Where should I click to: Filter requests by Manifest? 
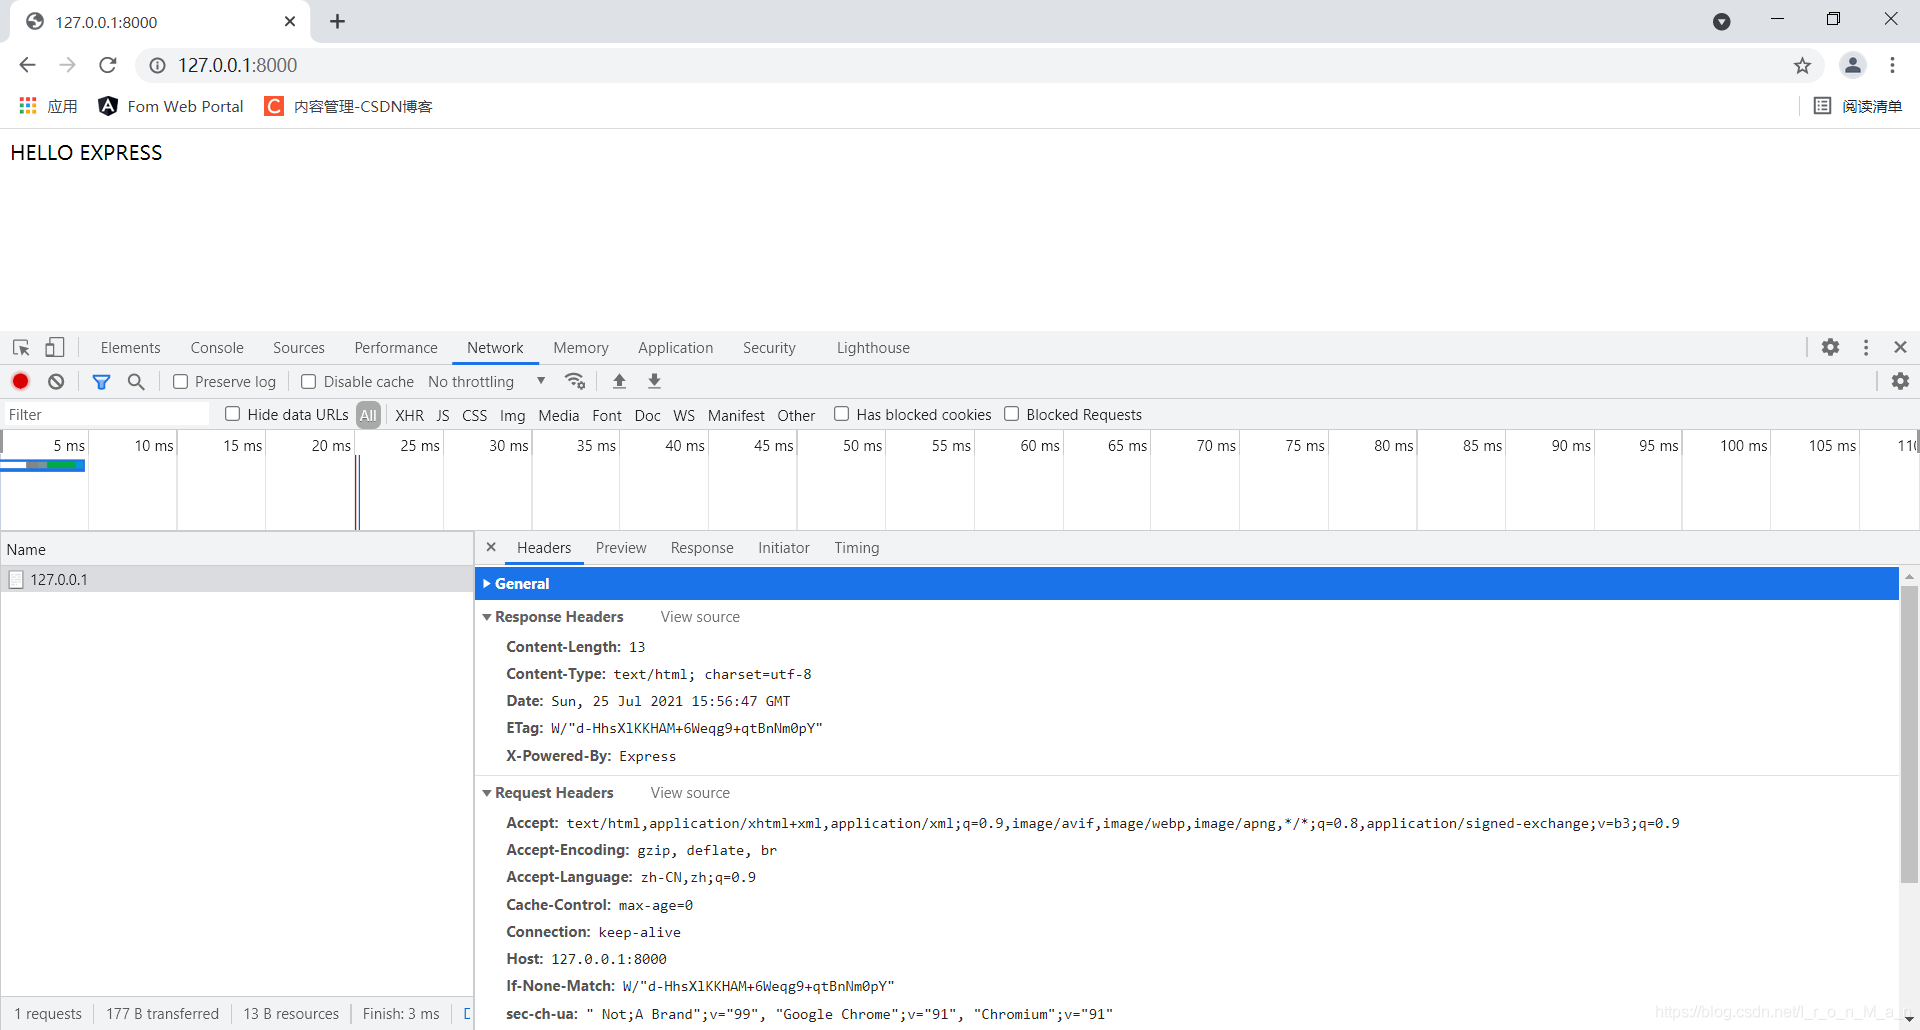(x=736, y=415)
